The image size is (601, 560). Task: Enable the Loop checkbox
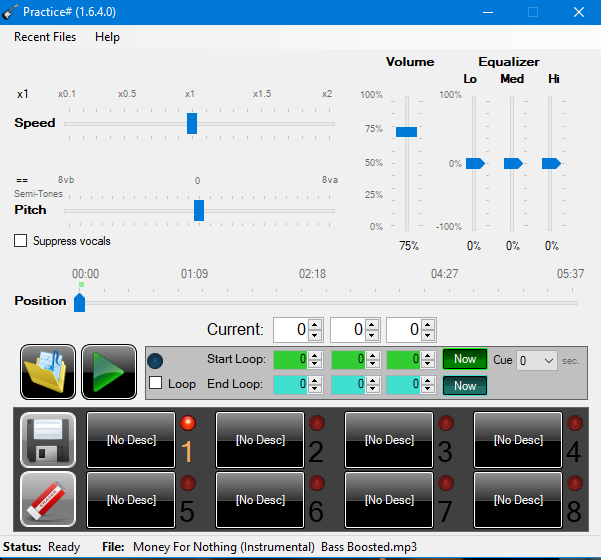(155, 383)
